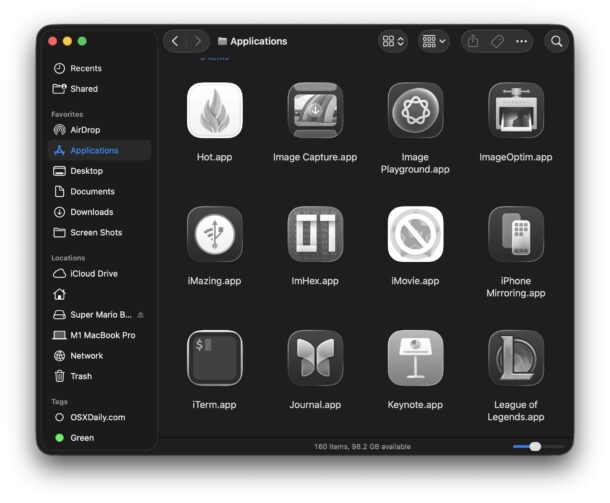Click the League of Legends.app name label
The image size is (610, 503).
(515, 410)
